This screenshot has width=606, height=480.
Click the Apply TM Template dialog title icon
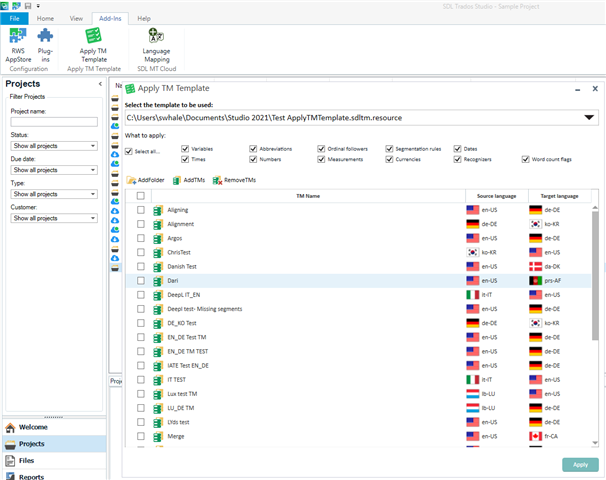click(130, 89)
